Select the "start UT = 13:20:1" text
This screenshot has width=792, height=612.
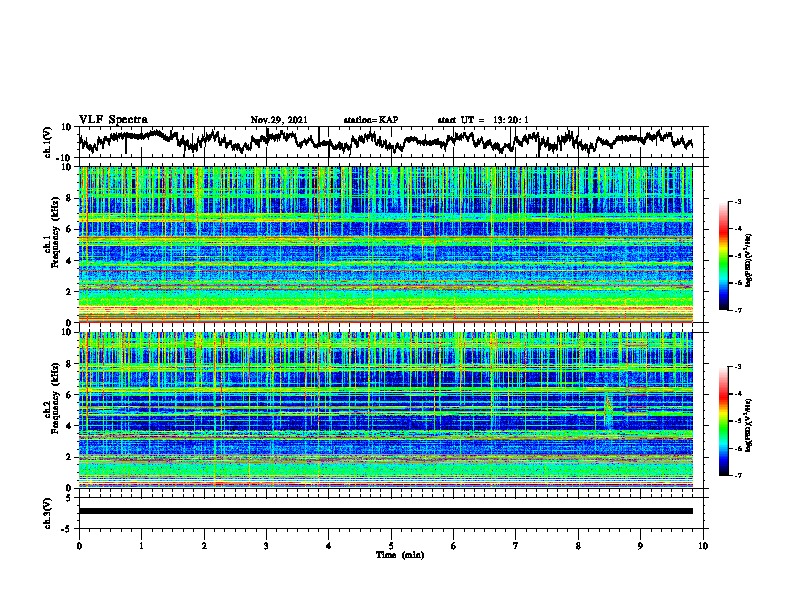pyautogui.click(x=483, y=120)
